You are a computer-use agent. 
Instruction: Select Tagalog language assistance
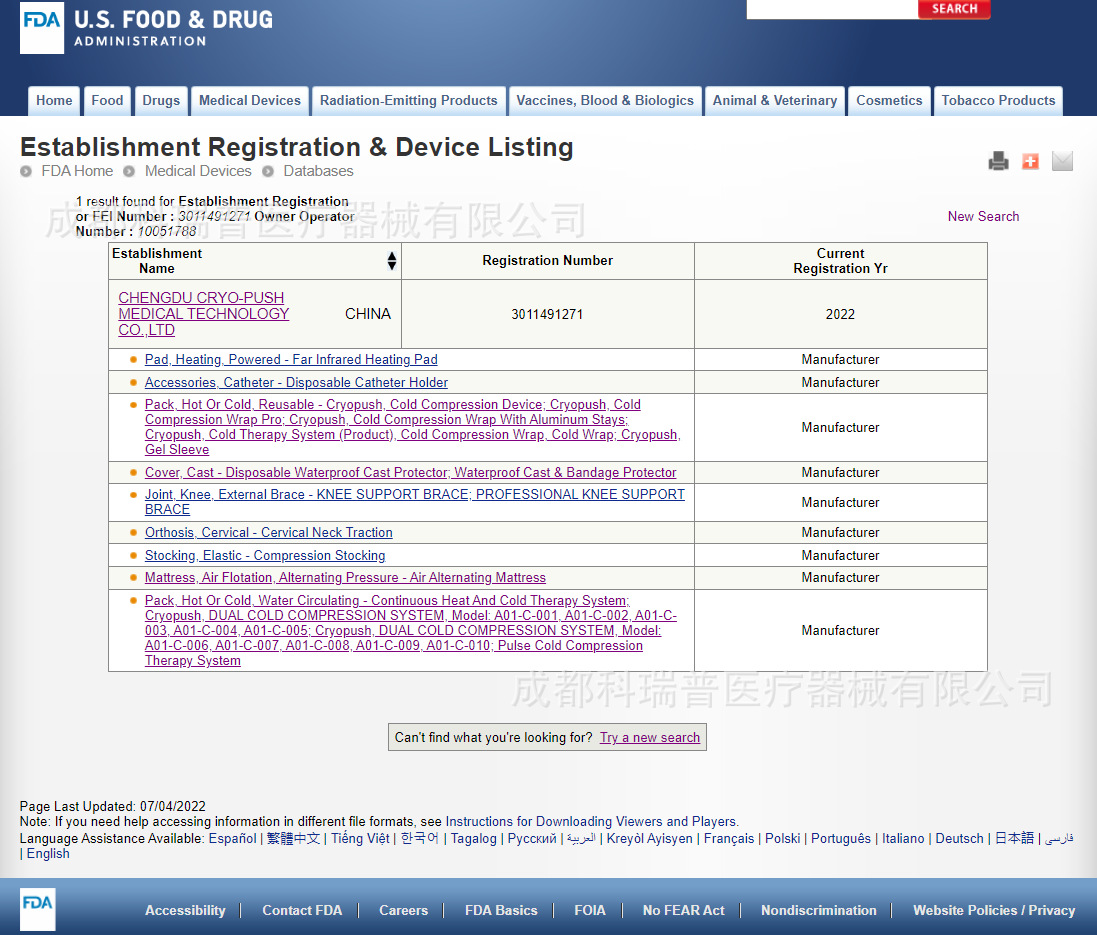tap(474, 838)
